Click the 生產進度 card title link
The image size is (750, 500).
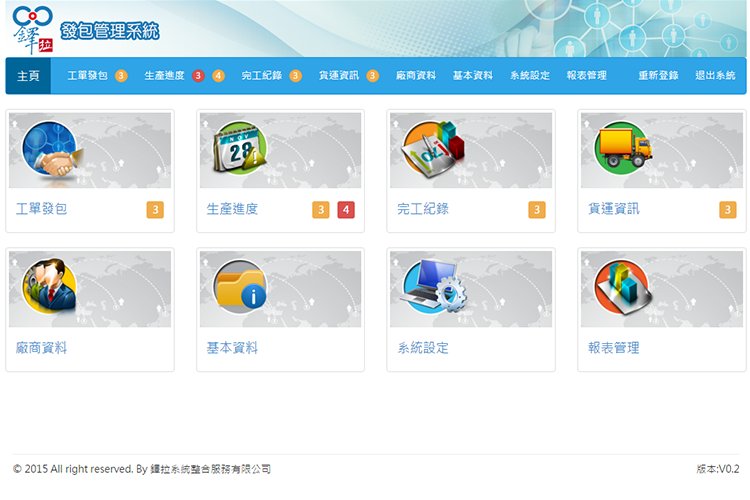pyautogui.click(x=232, y=209)
